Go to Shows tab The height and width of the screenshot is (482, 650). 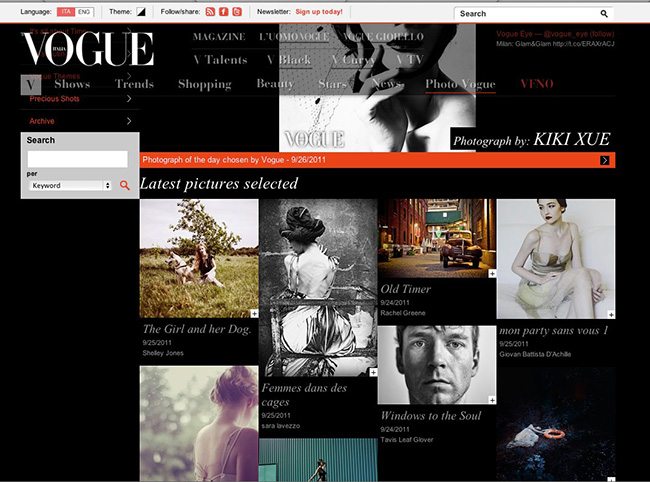(x=72, y=84)
